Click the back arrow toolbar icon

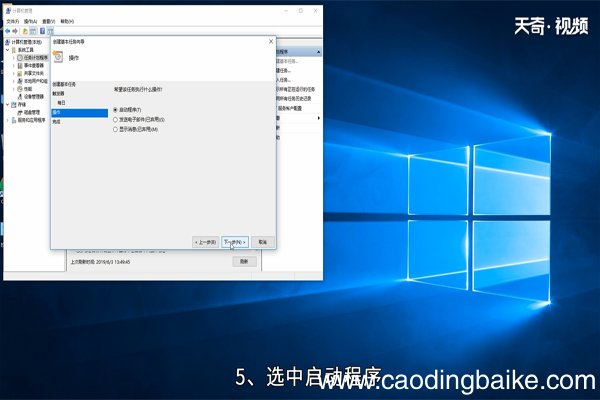pyautogui.click(x=8, y=31)
